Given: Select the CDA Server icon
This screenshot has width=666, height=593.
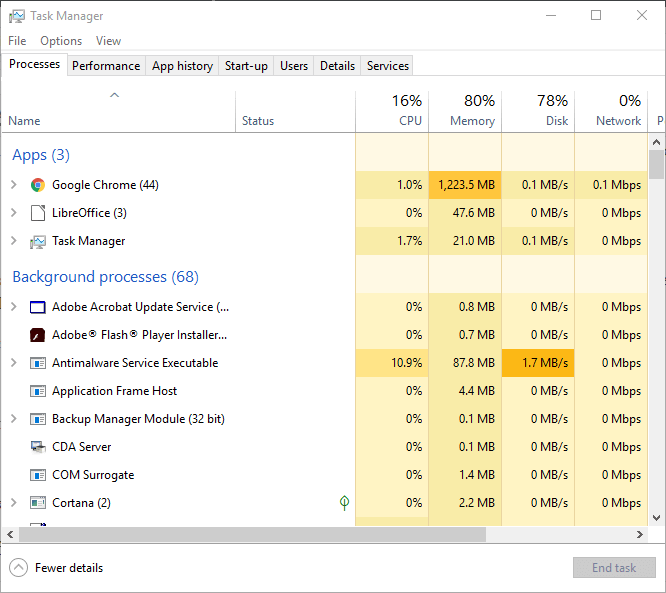Looking at the screenshot, I should click(x=38, y=447).
